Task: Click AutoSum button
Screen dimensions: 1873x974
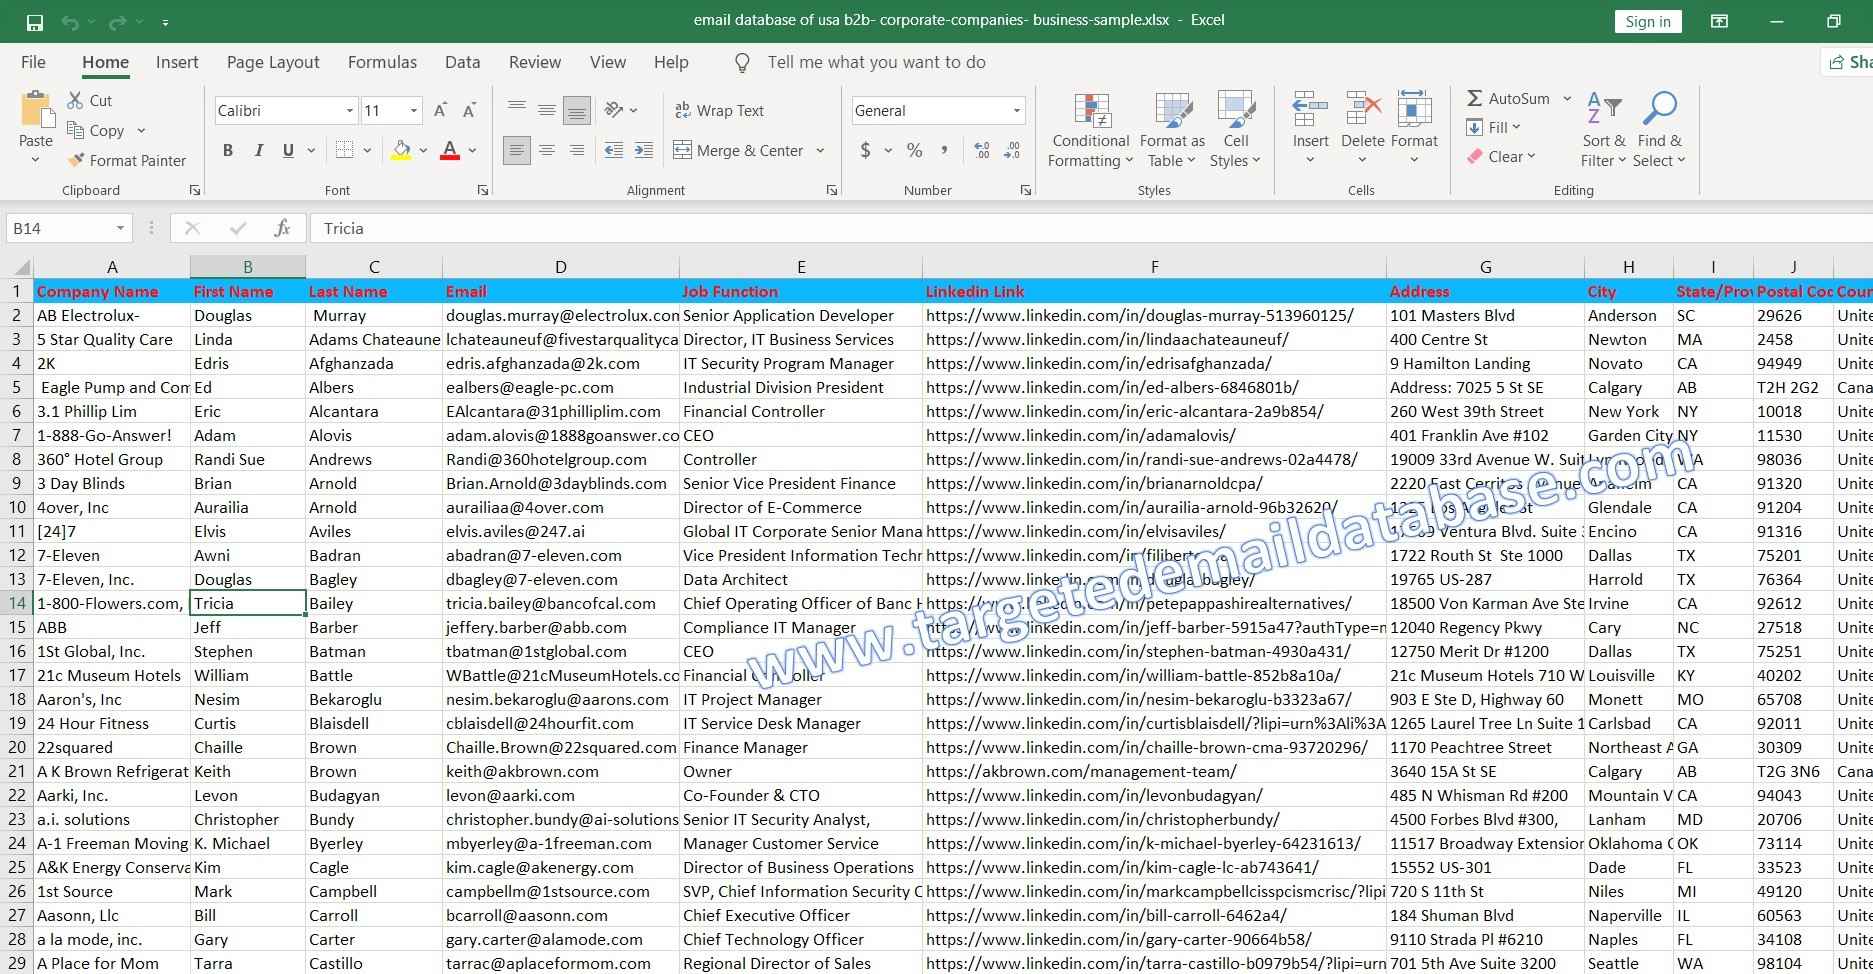Action: tap(1509, 98)
